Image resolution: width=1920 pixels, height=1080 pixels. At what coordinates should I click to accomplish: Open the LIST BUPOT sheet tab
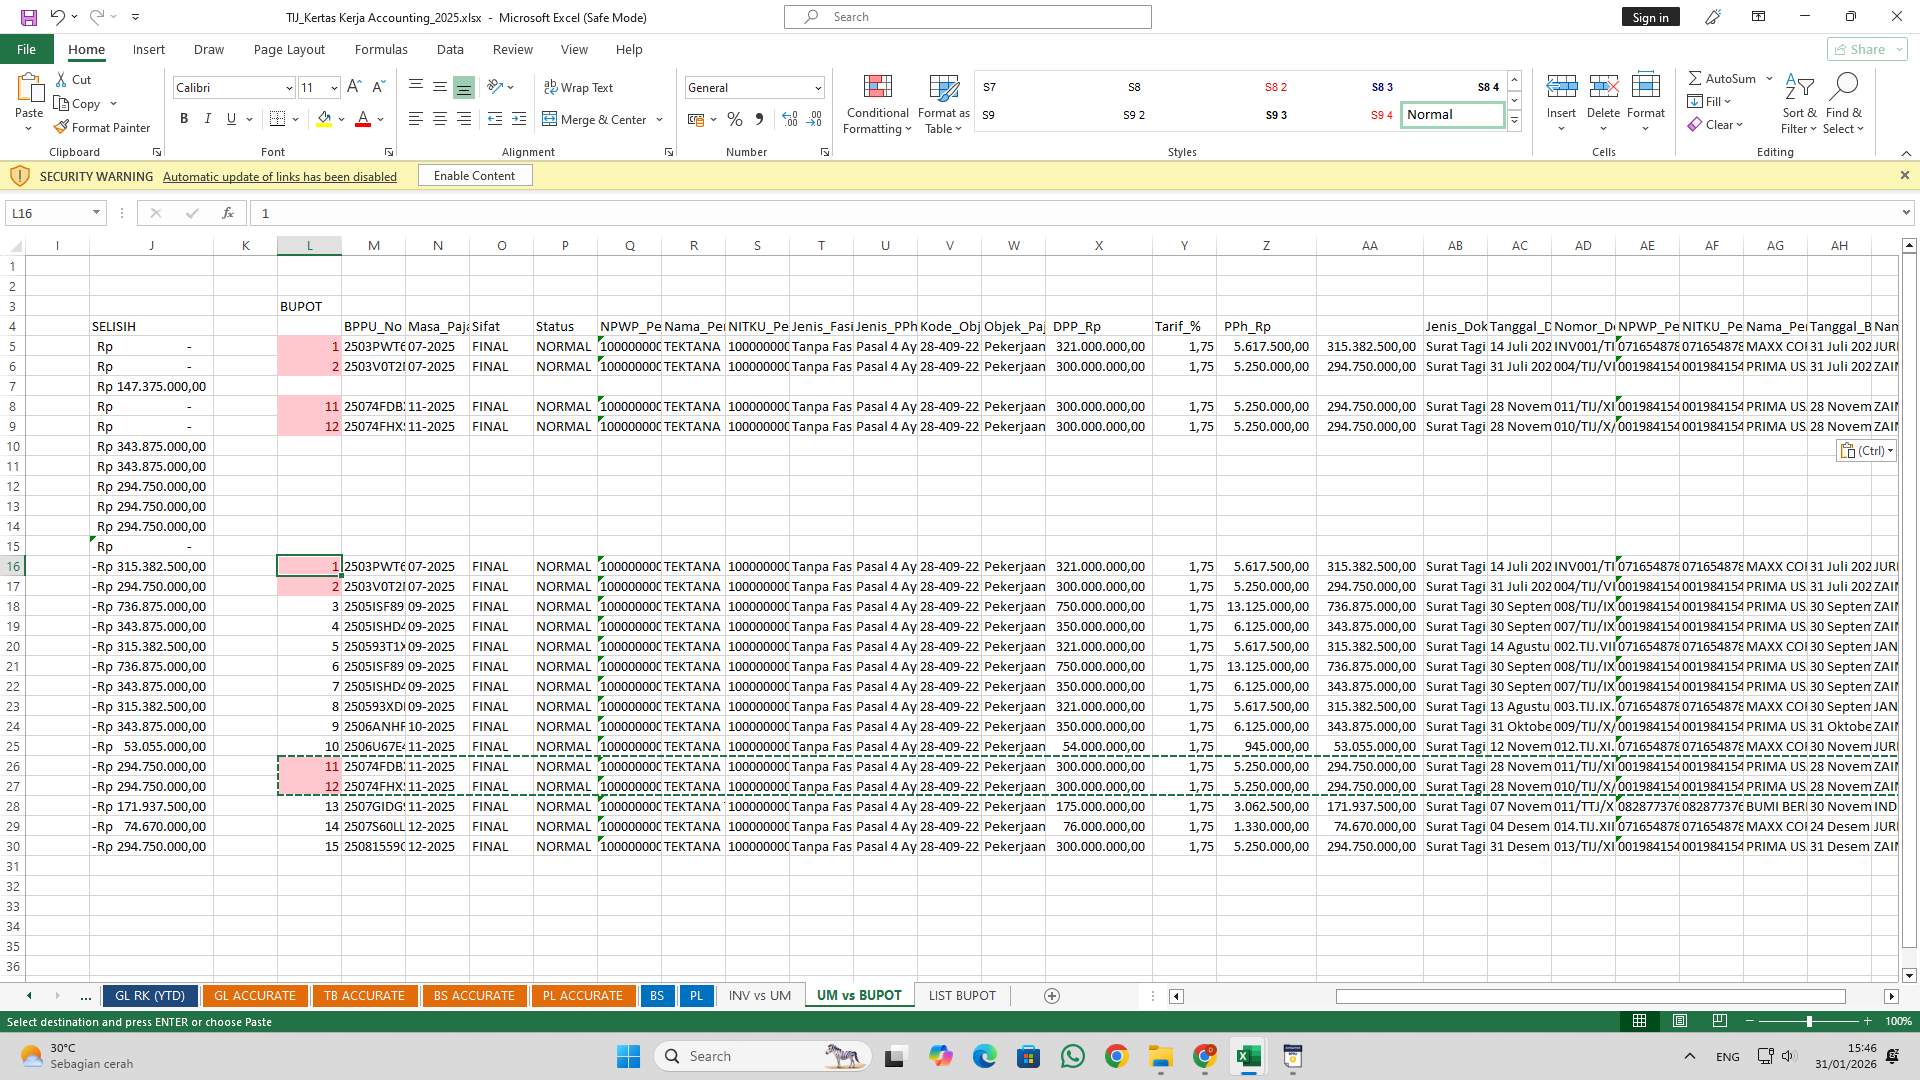(961, 995)
